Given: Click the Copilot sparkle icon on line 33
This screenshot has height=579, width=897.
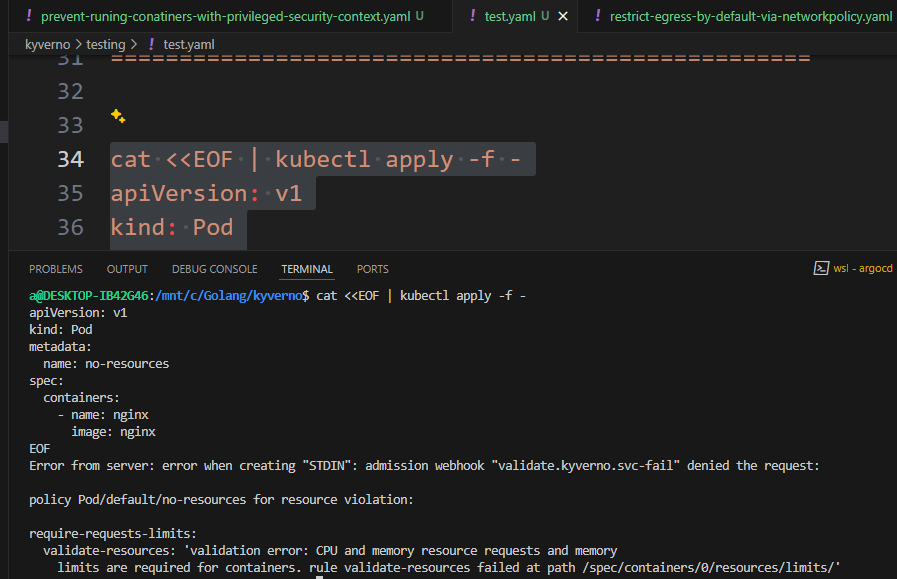Looking at the screenshot, I should (117, 118).
